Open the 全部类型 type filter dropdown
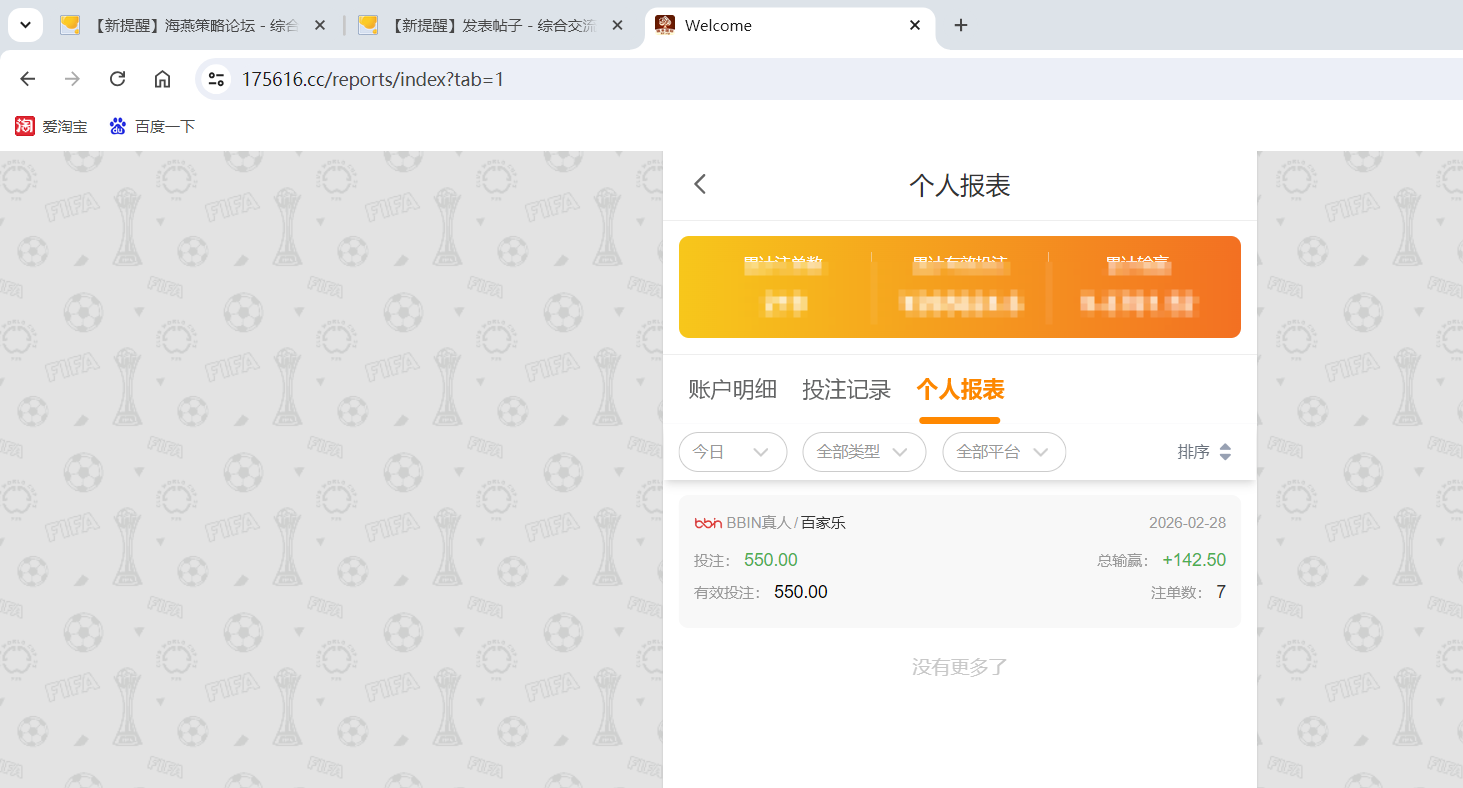1463x788 pixels. click(x=864, y=452)
